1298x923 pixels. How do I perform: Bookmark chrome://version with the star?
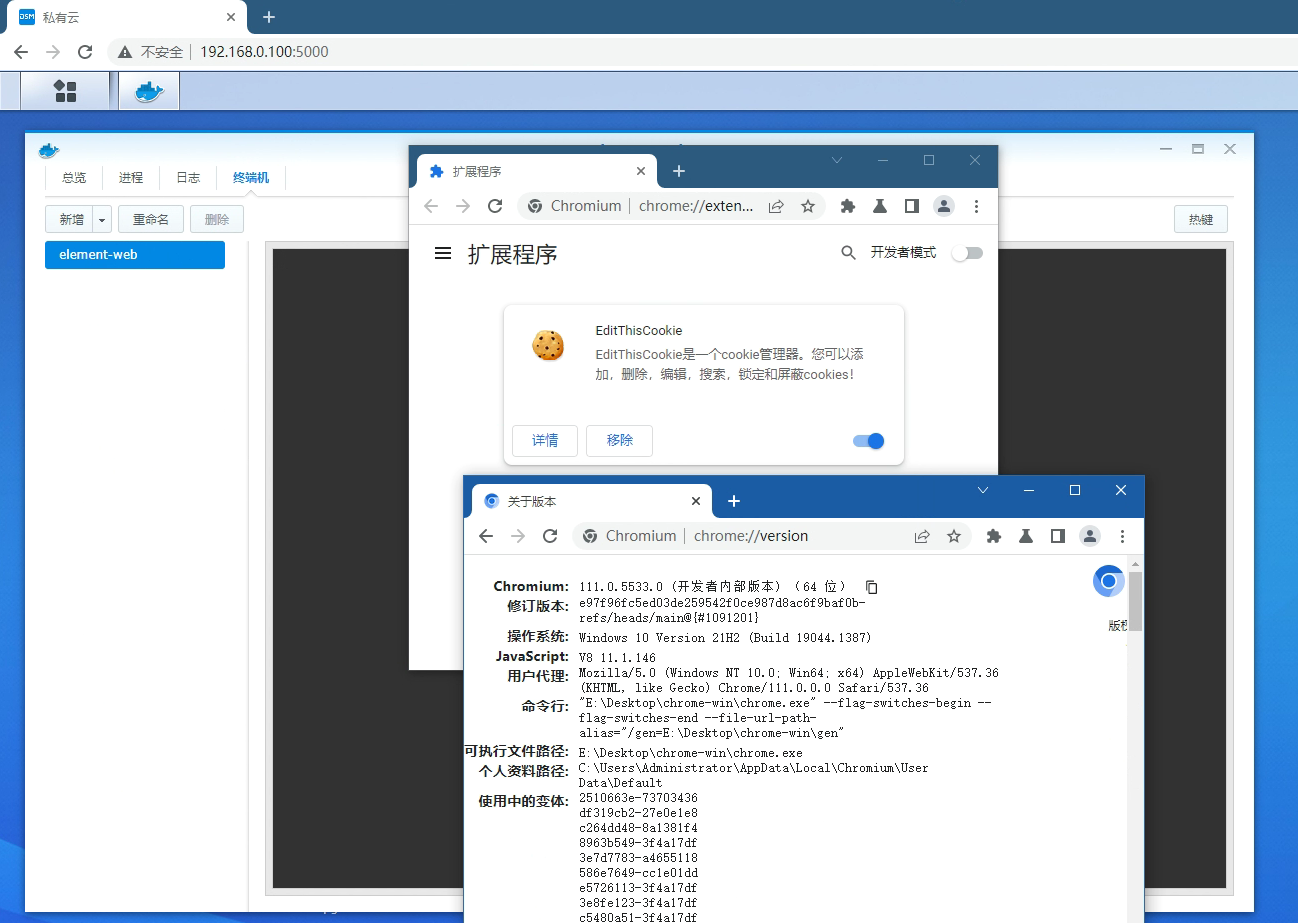[954, 536]
